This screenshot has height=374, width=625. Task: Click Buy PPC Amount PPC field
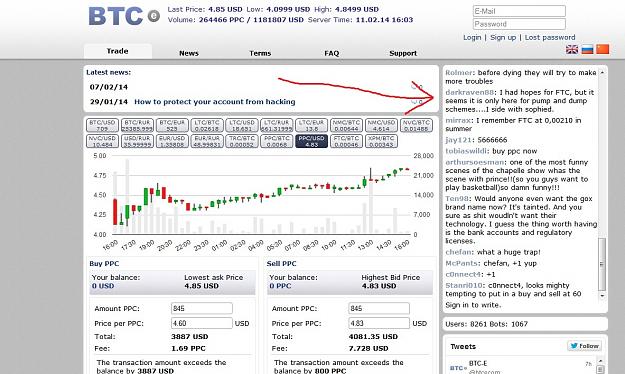click(x=202, y=308)
